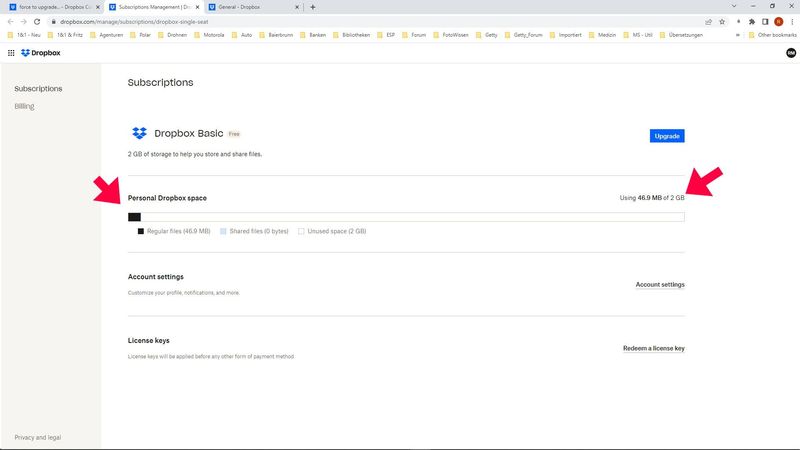The width and height of the screenshot is (800, 450).
Task: Share this page from the address bar
Action: (x=708, y=22)
